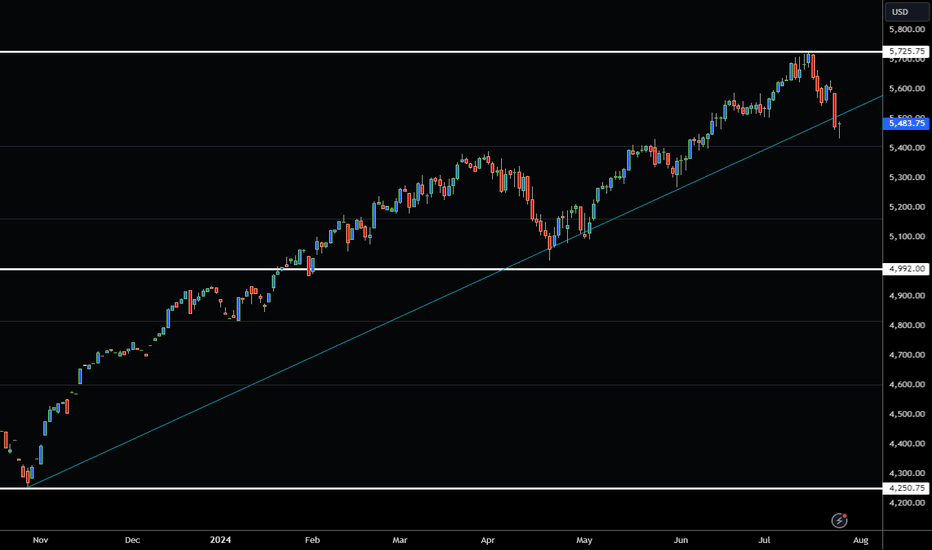Click the 5,600.00 price axis label

pyautogui.click(x=906, y=89)
